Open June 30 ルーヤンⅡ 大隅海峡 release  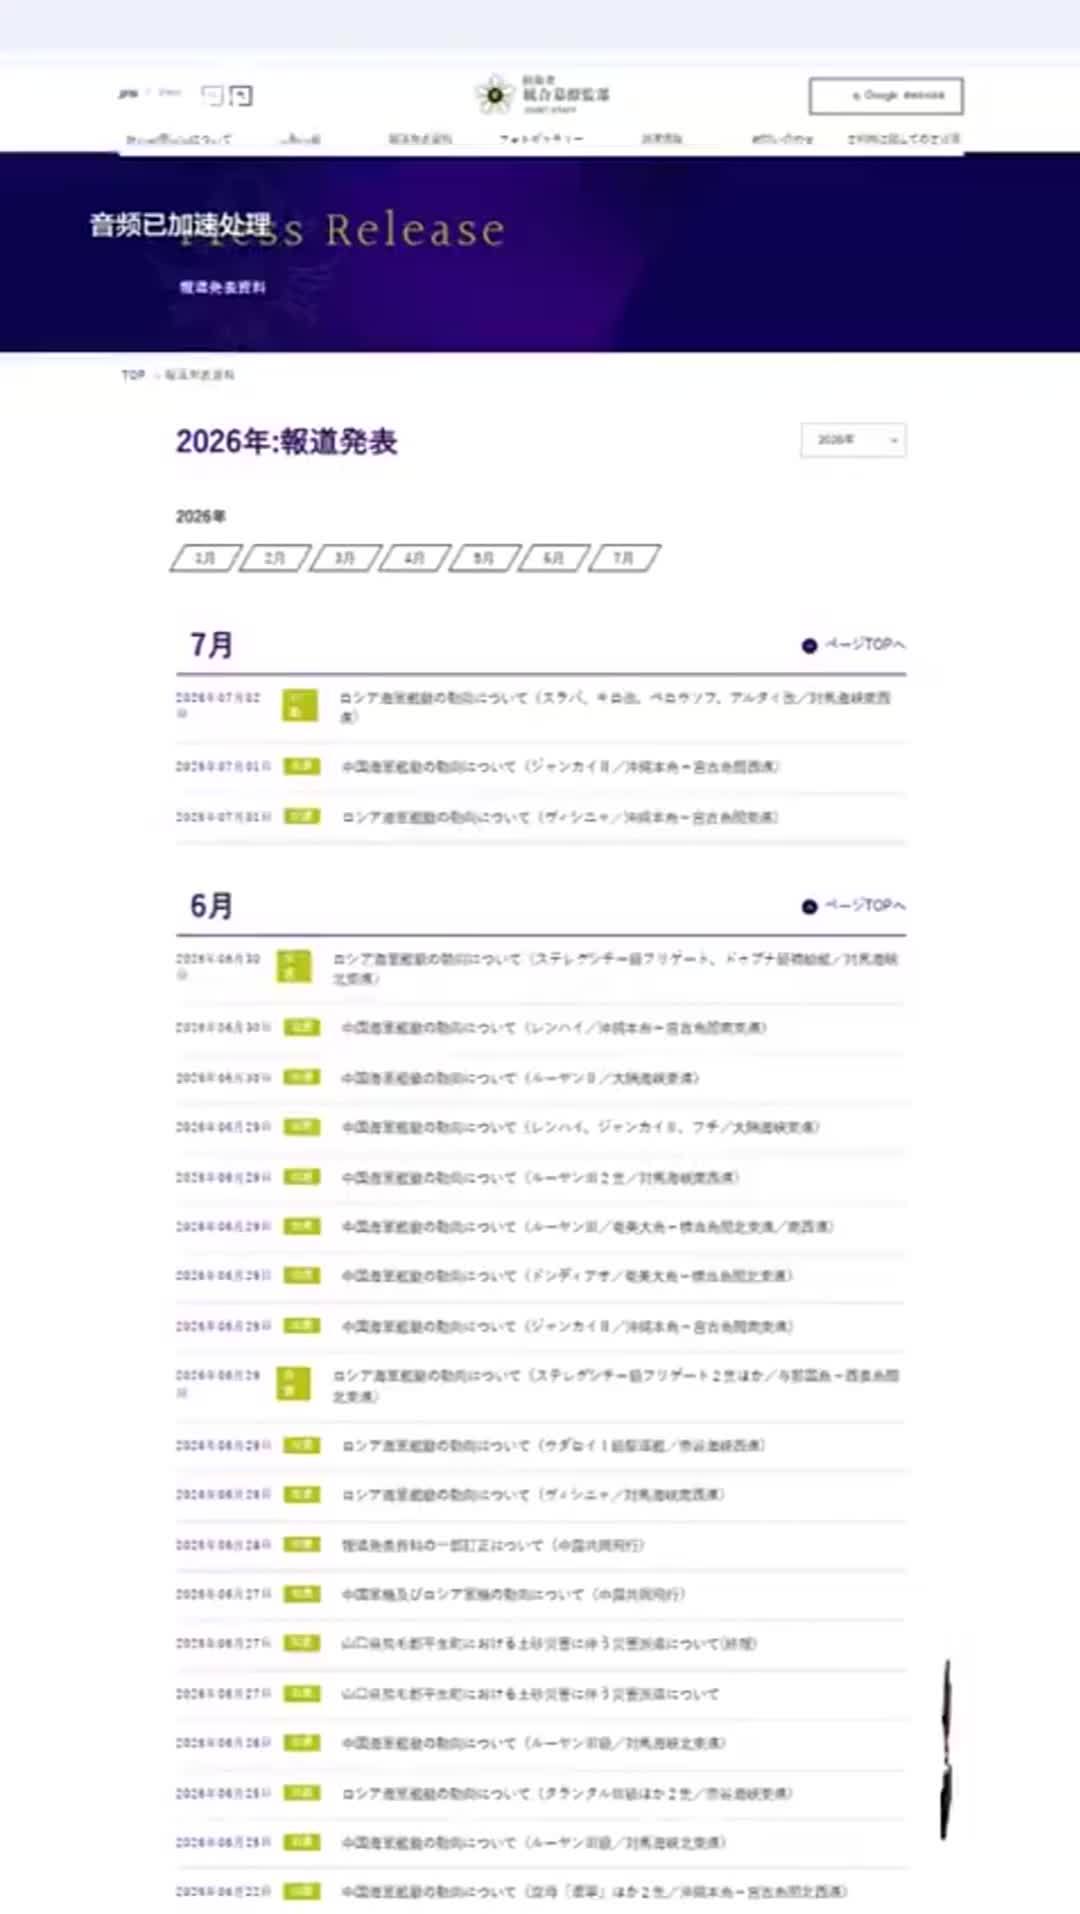520,1078
